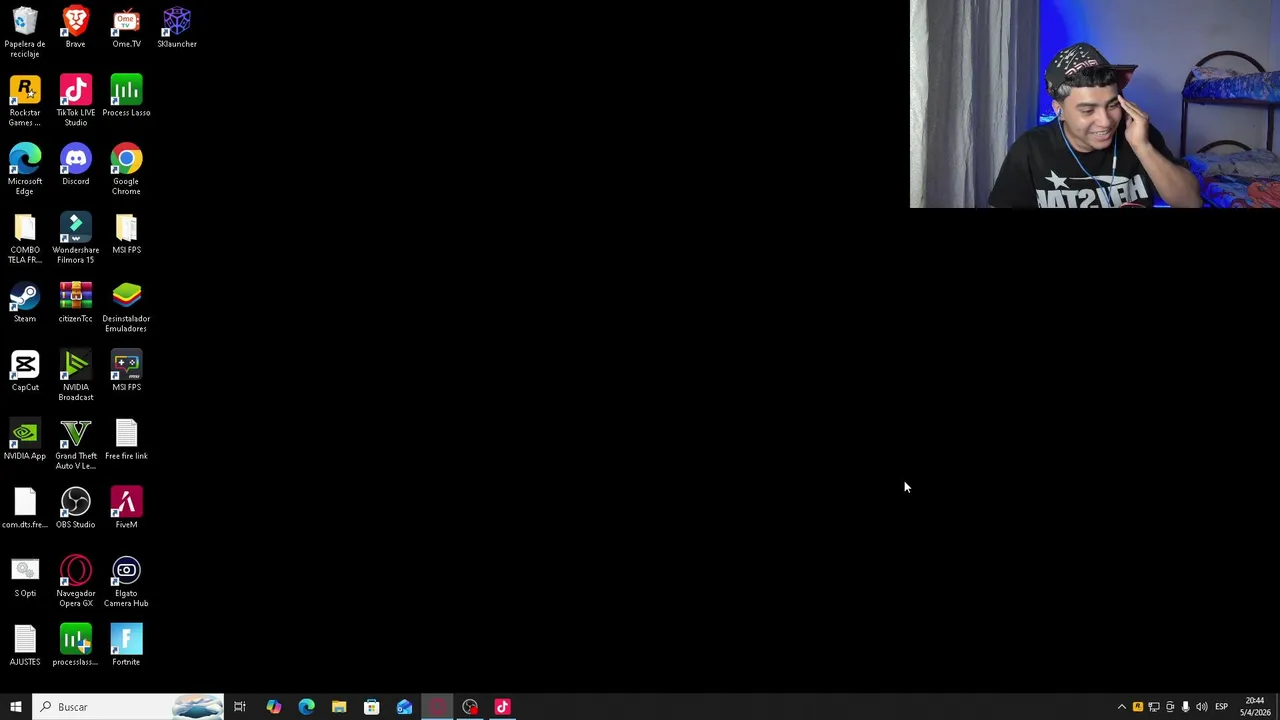Image resolution: width=1280 pixels, height=720 pixels.
Task: Select the SKlauncher desktop icon
Action: (177, 27)
